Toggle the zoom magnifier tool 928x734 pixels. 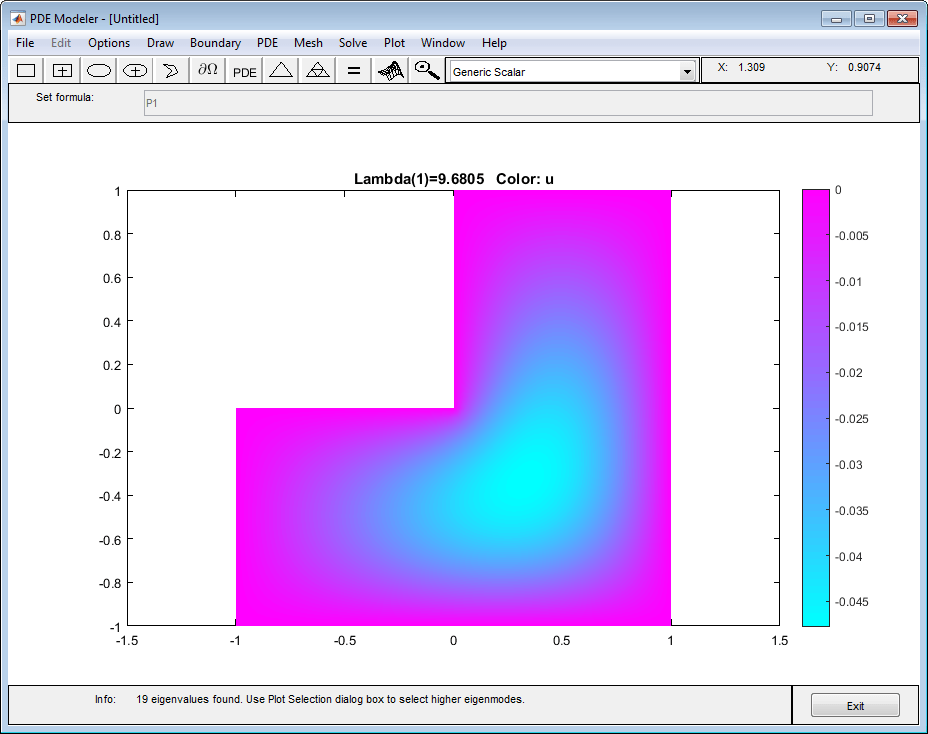tap(426, 70)
